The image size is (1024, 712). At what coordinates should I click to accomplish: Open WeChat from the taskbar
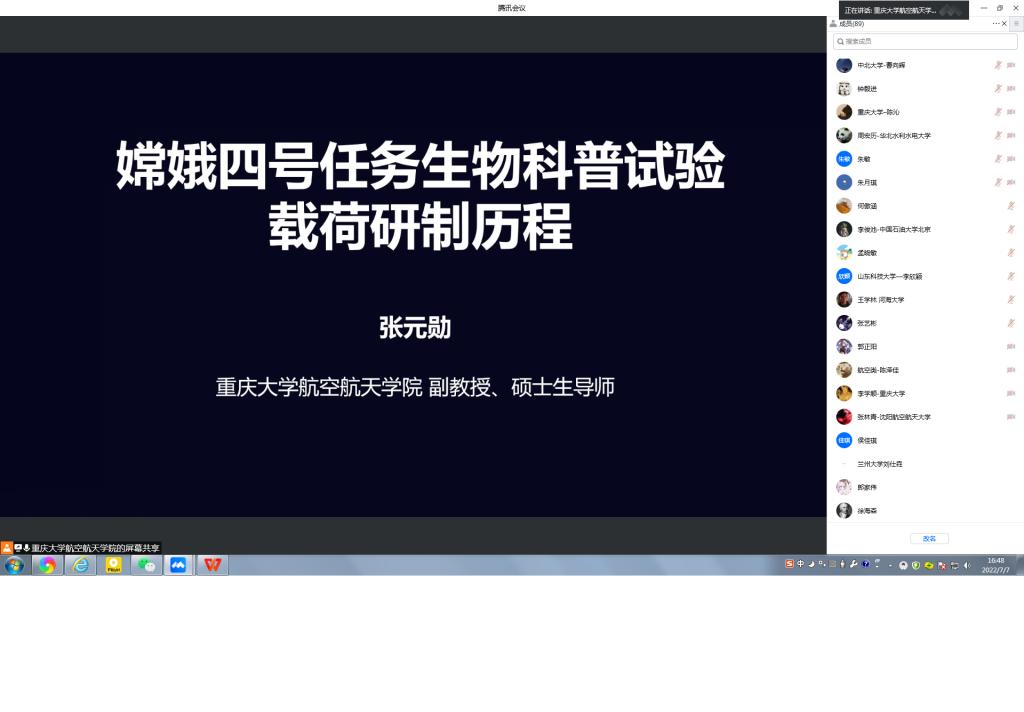tap(147, 565)
